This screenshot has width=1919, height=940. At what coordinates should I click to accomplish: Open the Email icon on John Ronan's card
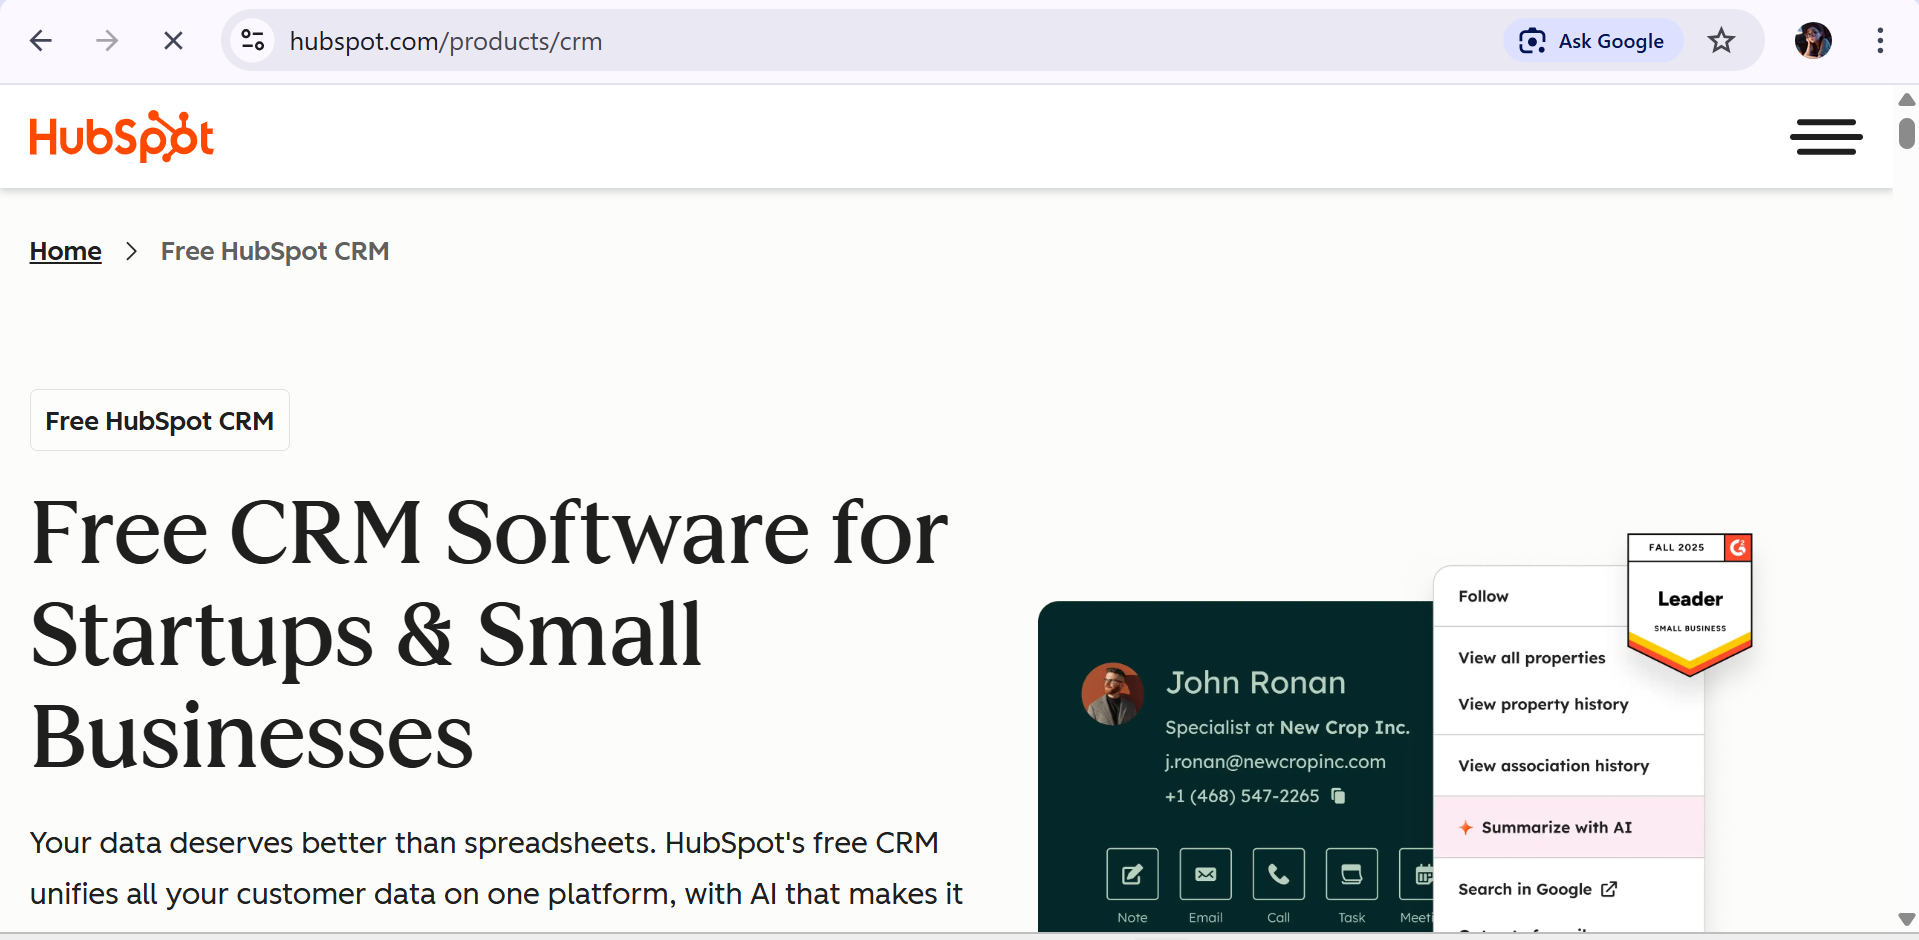[x=1205, y=874]
